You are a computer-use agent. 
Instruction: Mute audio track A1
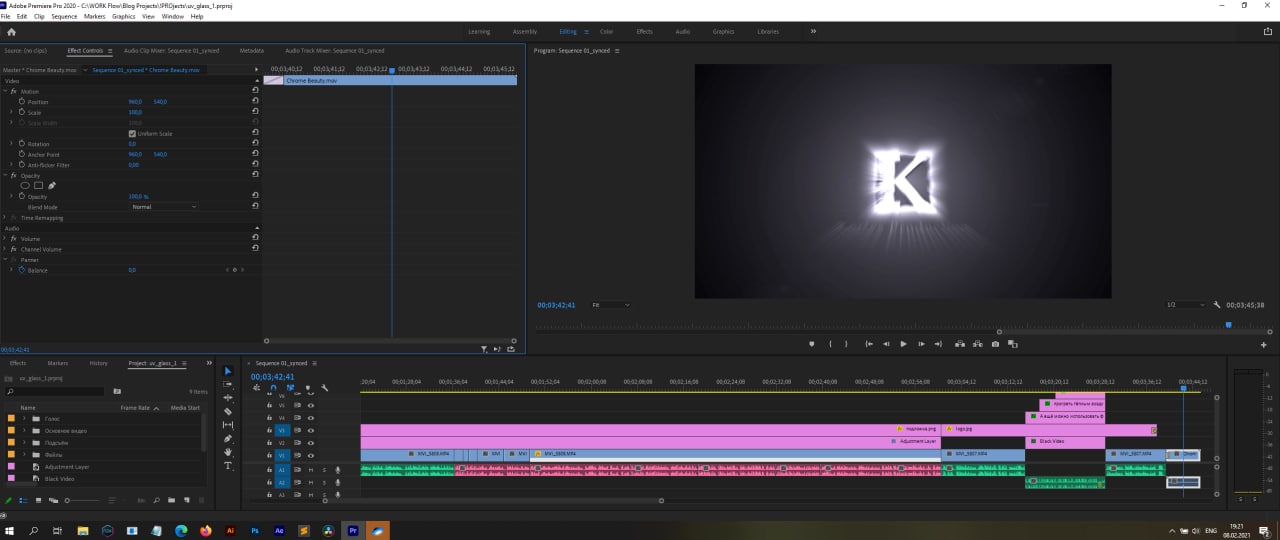click(x=311, y=469)
